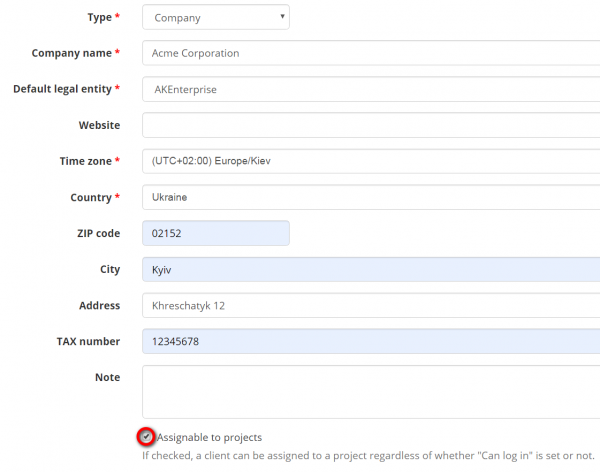
Task: Uncheck the Assignable to projects checkbox
Action: point(147,437)
